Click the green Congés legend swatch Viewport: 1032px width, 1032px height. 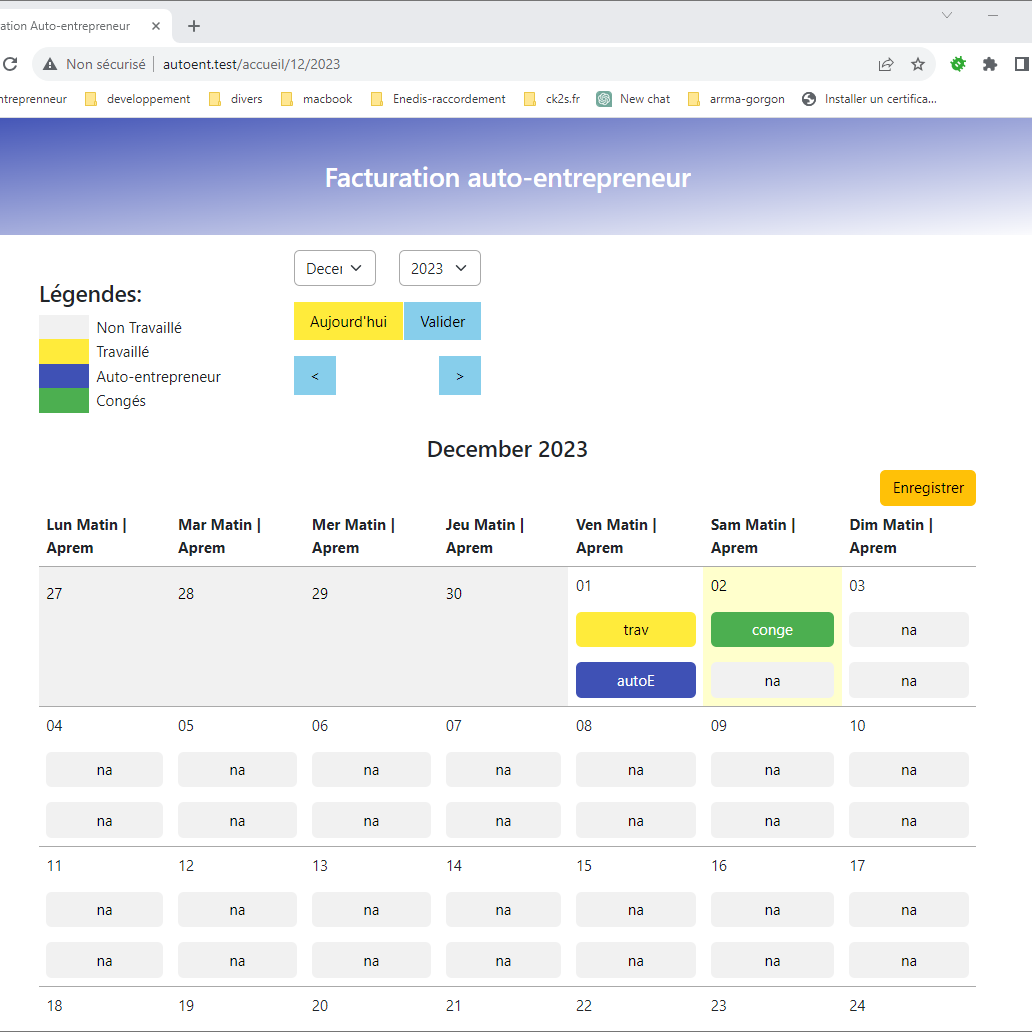click(64, 401)
